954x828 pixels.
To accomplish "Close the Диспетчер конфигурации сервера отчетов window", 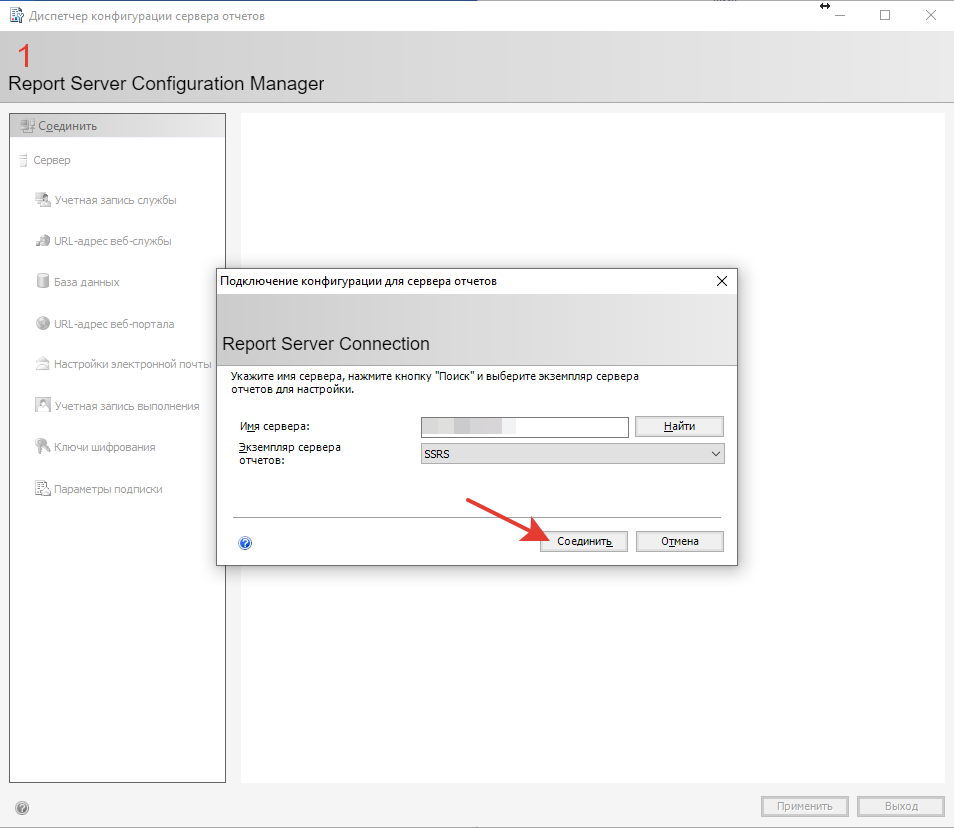I will coord(931,15).
